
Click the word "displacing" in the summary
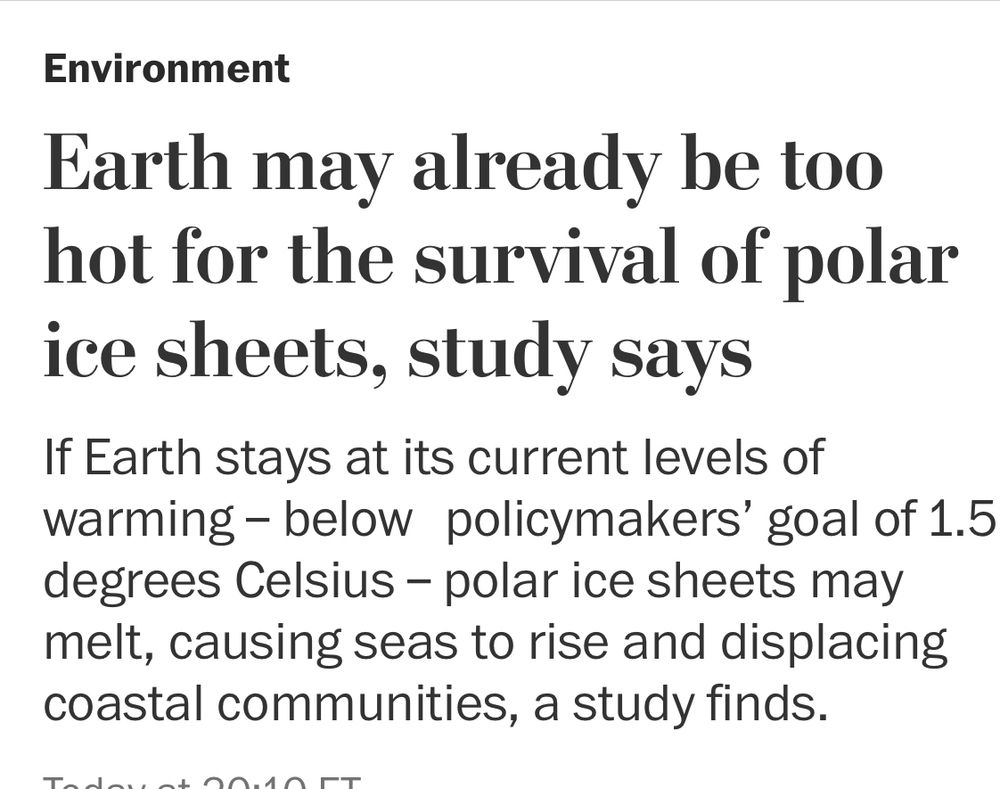(x=834, y=645)
